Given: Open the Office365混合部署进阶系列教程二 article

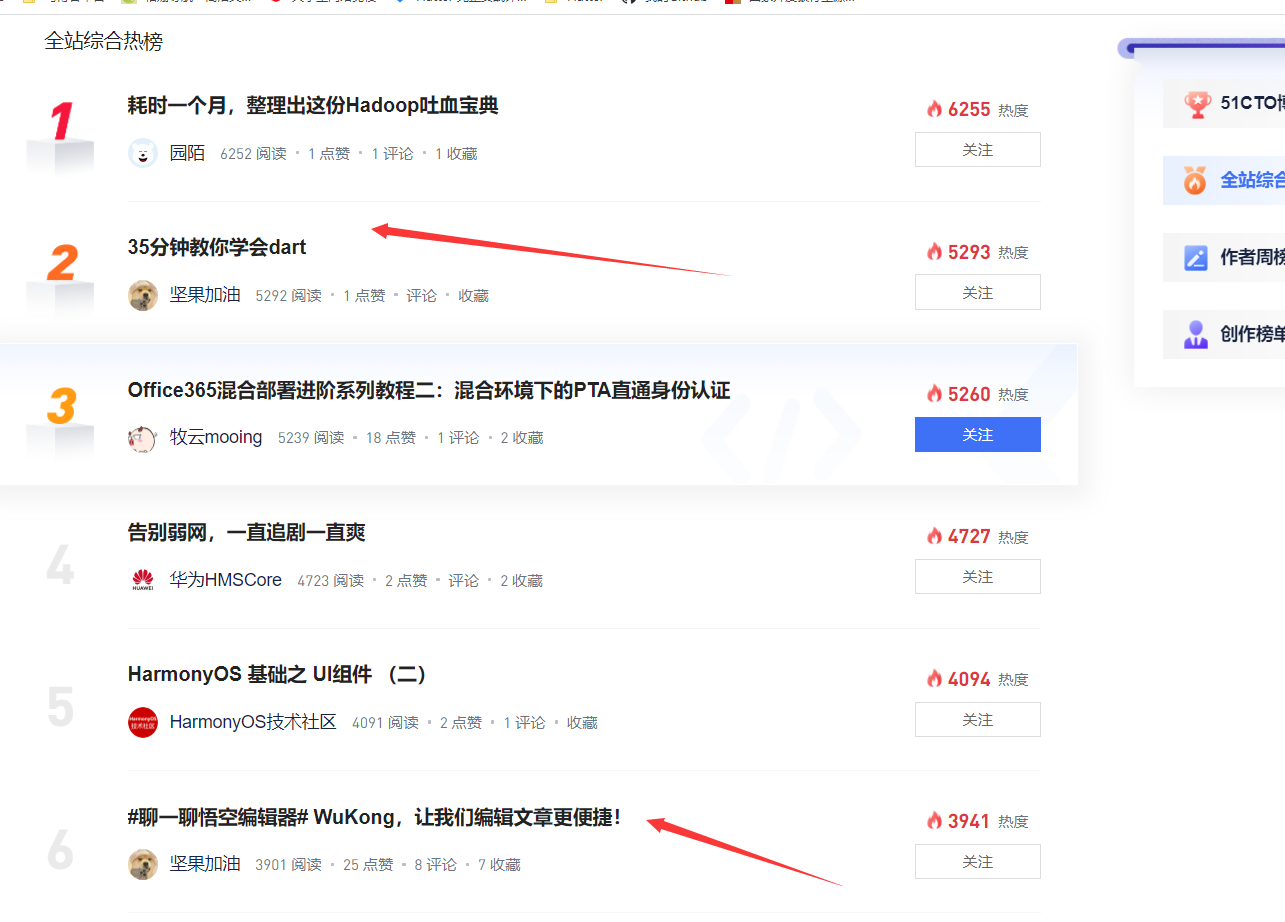Looking at the screenshot, I should pyautogui.click(x=429, y=390).
